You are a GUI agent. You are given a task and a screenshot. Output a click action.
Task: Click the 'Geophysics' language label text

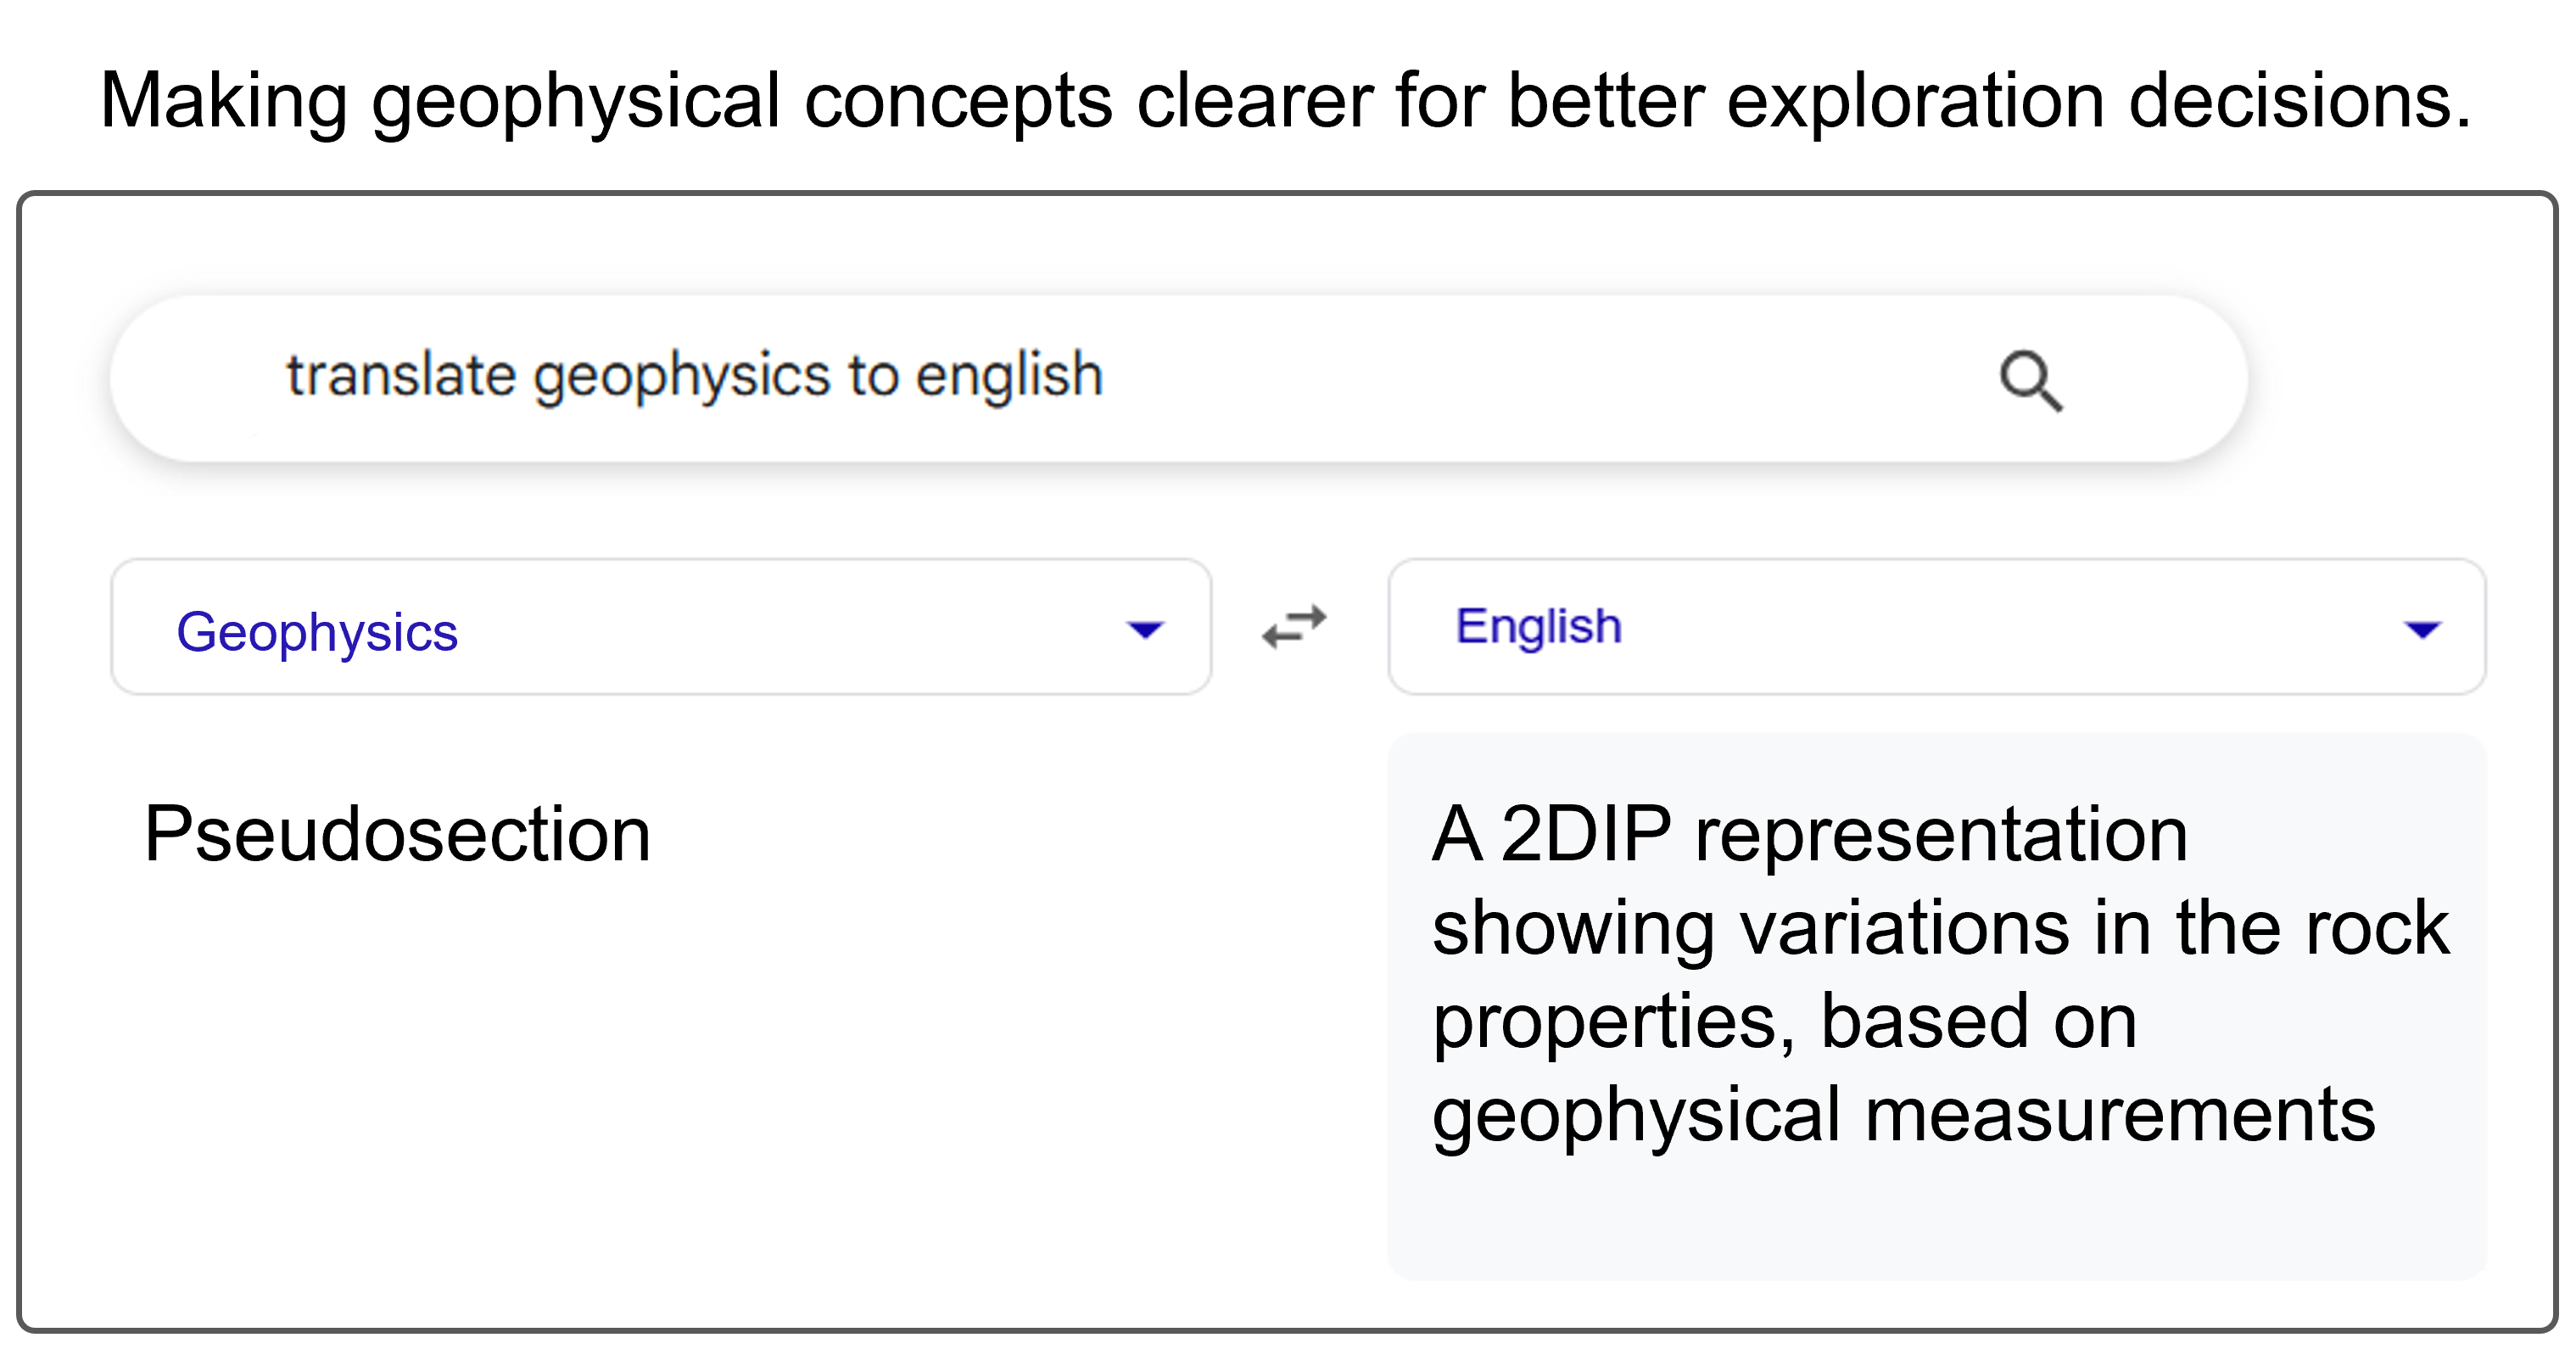click(317, 632)
